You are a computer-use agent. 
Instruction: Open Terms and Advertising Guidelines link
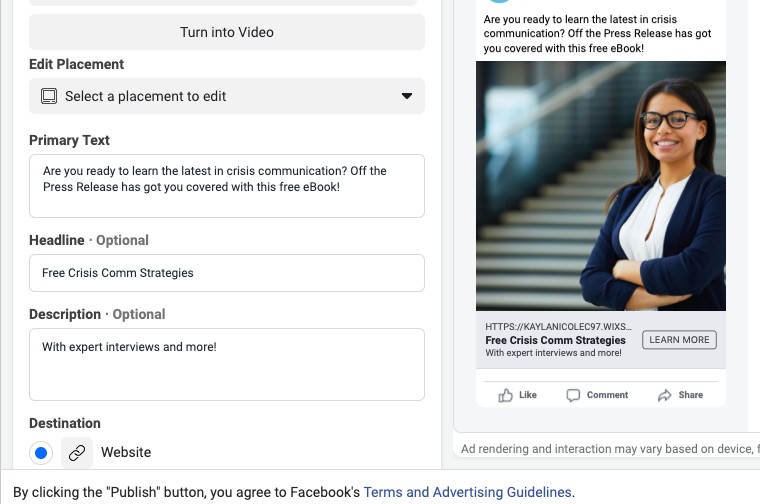tap(467, 492)
